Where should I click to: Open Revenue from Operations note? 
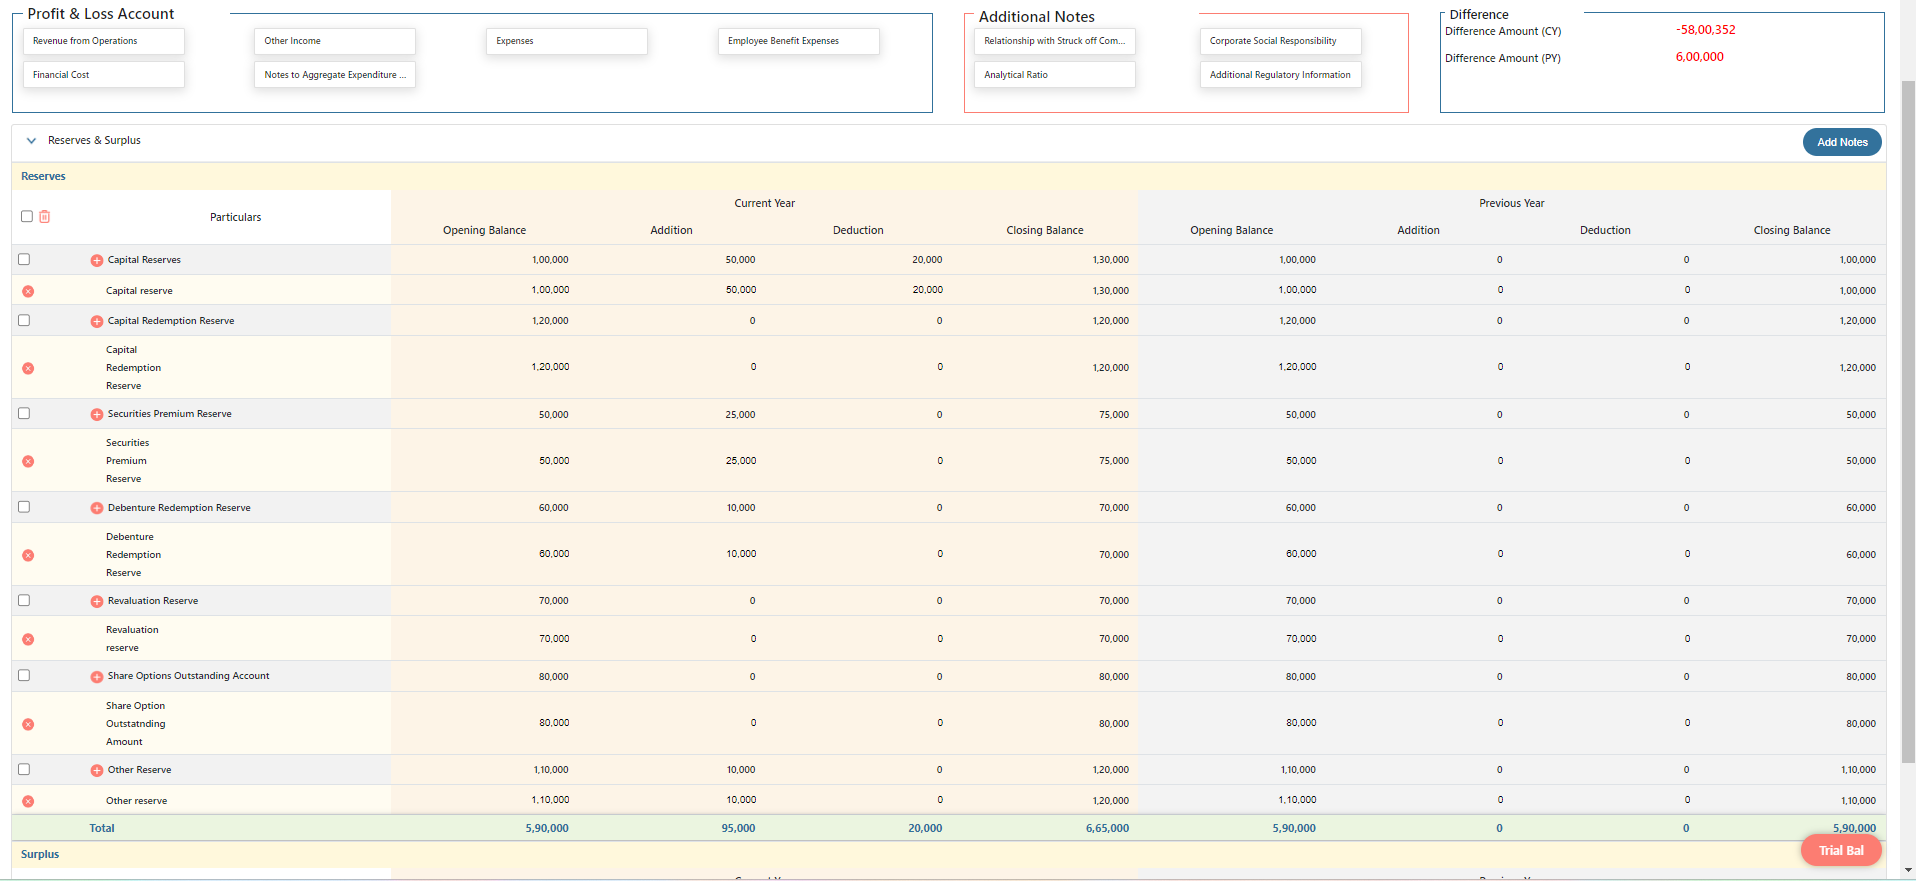104,41
